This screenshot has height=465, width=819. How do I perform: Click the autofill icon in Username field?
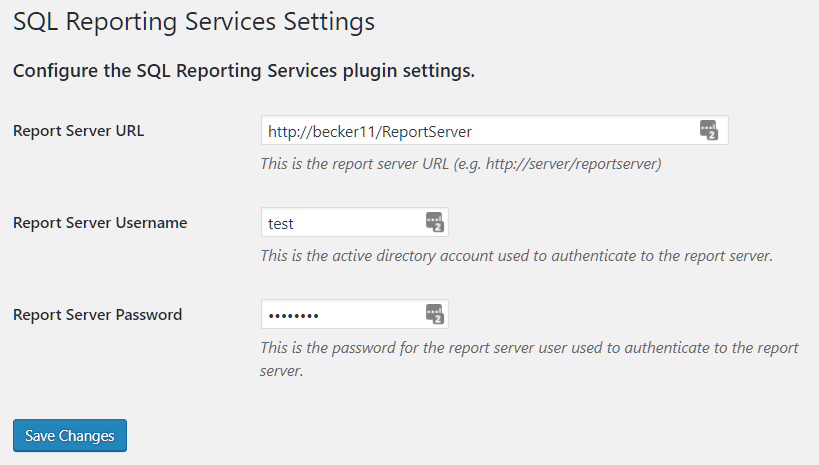pos(434,222)
